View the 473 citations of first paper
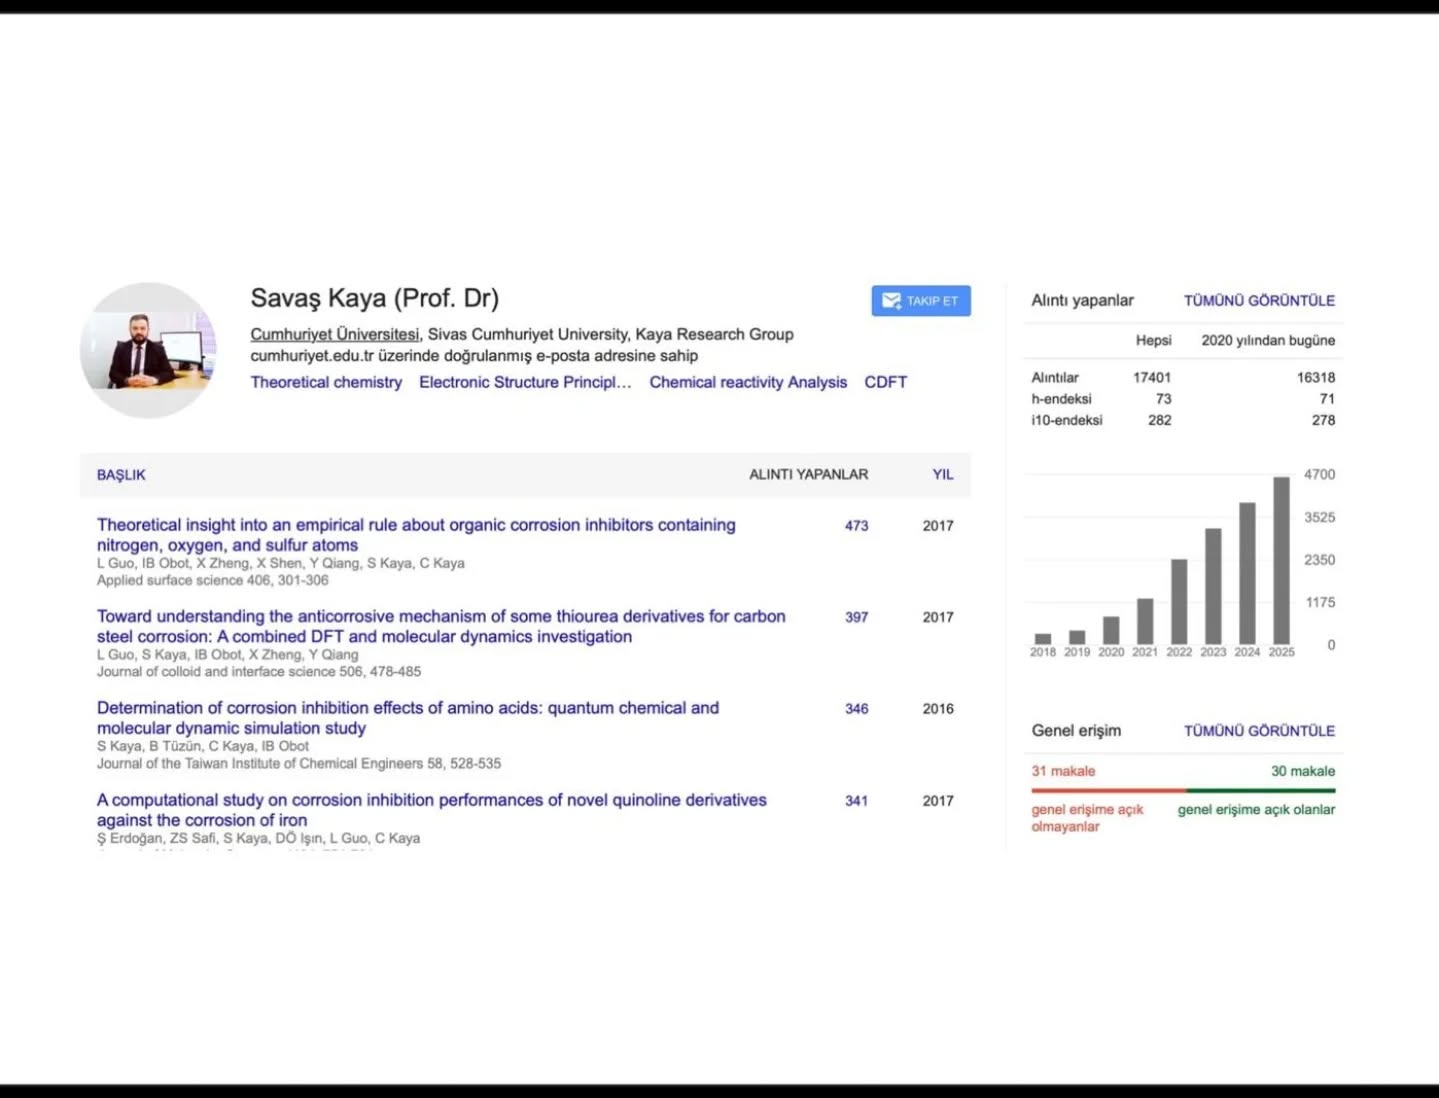This screenshot has height=1098, width=1439. click(856, 525)
